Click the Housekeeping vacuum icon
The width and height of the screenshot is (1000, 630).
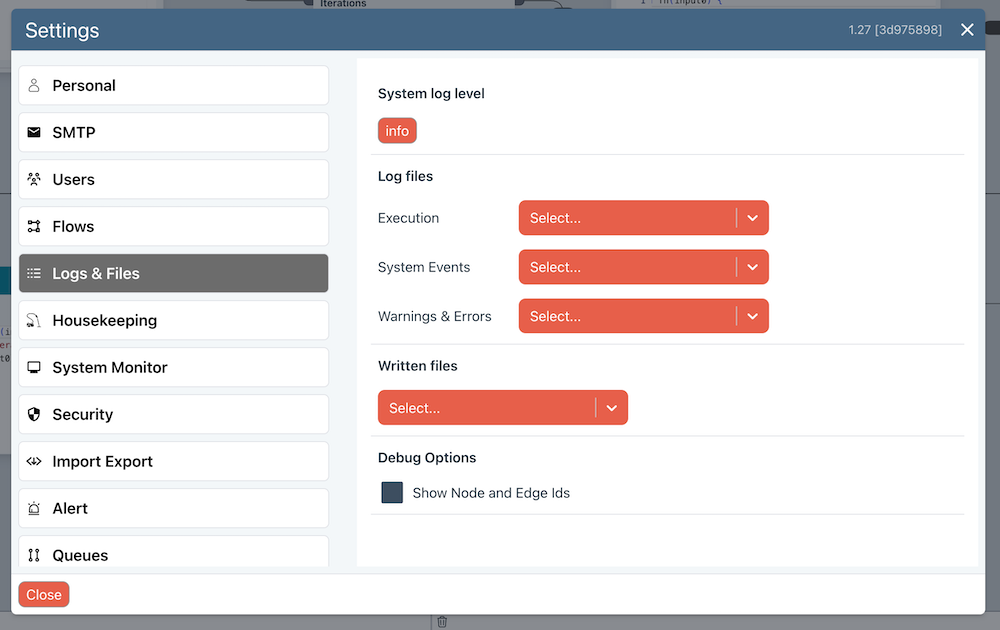pyautogui.click(x=34, y=321)
